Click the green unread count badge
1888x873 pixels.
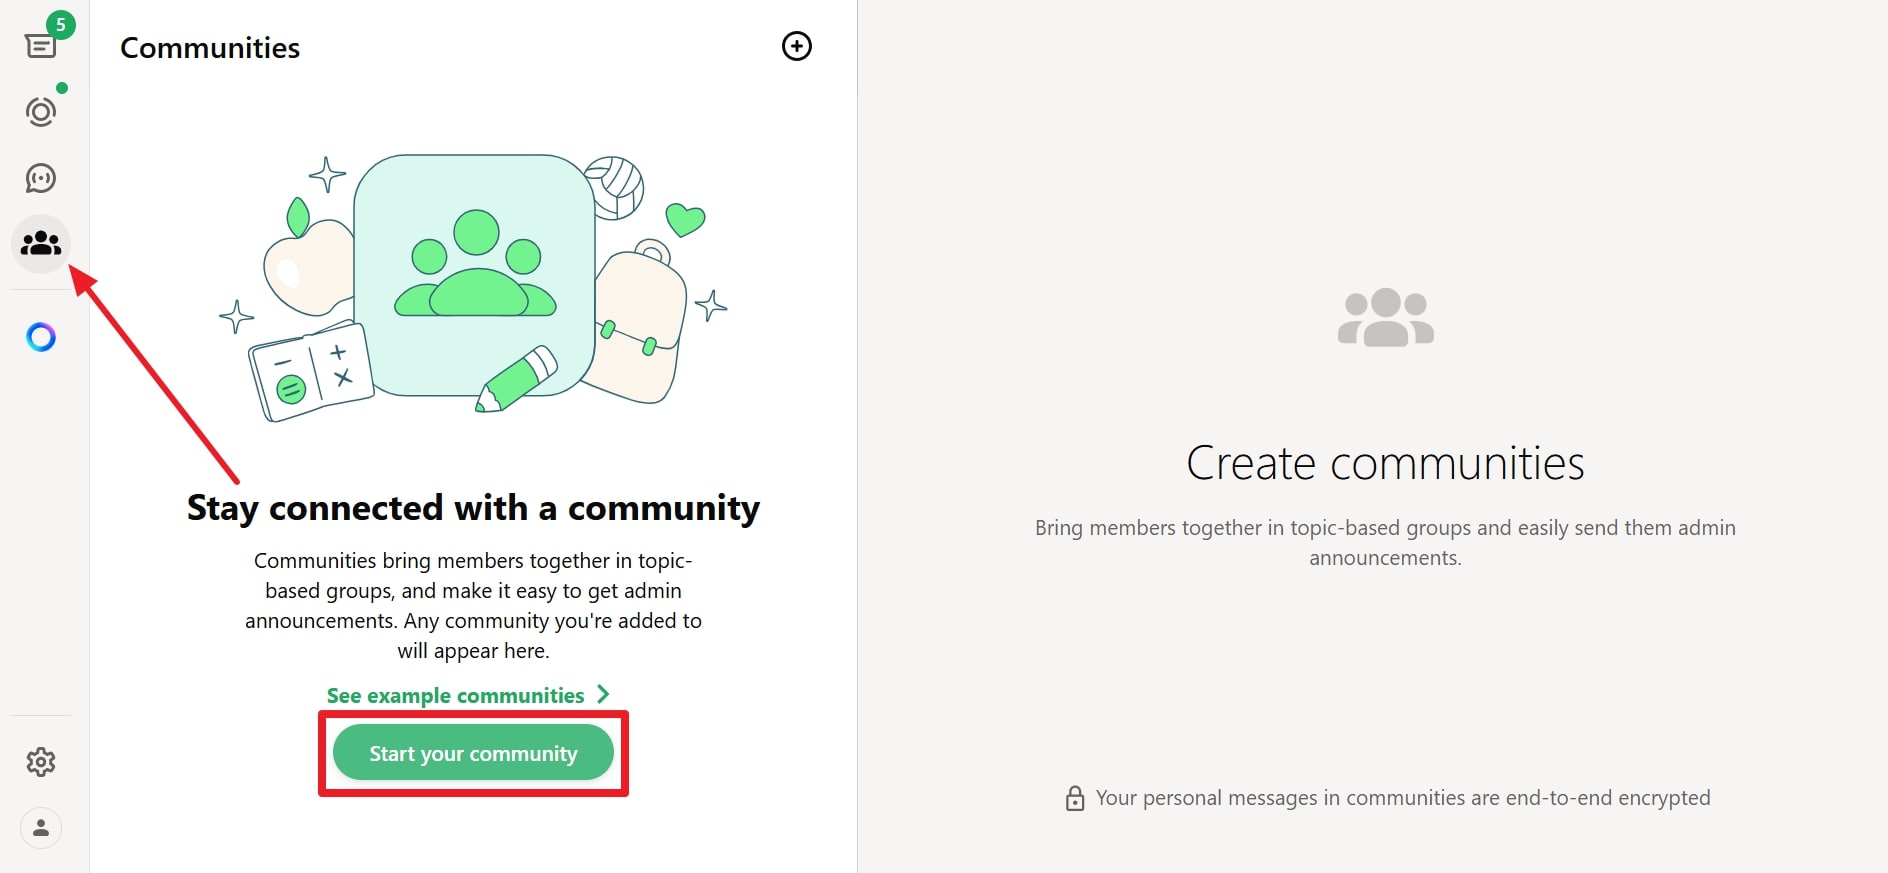point(61,25)
